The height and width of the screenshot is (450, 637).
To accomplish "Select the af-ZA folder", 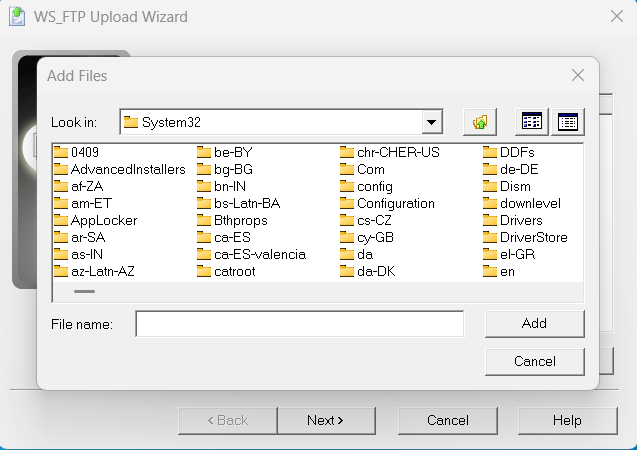I will coord(78,186).
